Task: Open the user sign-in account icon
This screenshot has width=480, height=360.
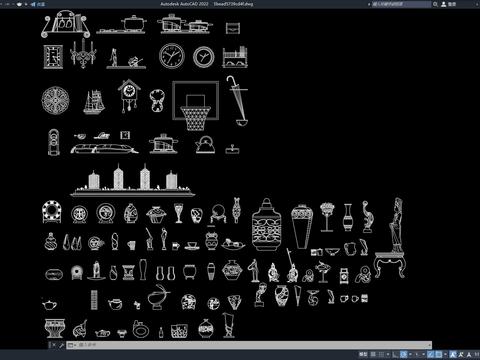Action: (x=444, y=4)
